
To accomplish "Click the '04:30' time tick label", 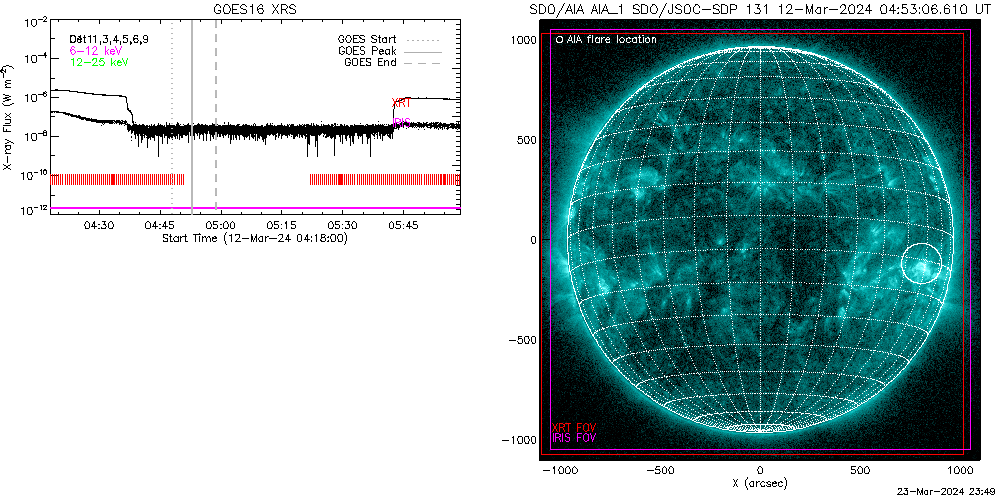I will pos(98,224).
